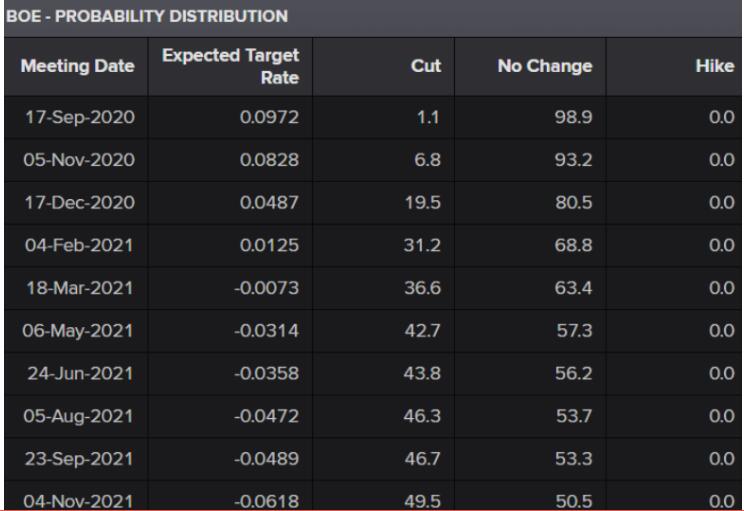Click the Hike value in 23-Sep-2021 row
The height and width of the screenshot is (511, 744).
tap(722, 459)
